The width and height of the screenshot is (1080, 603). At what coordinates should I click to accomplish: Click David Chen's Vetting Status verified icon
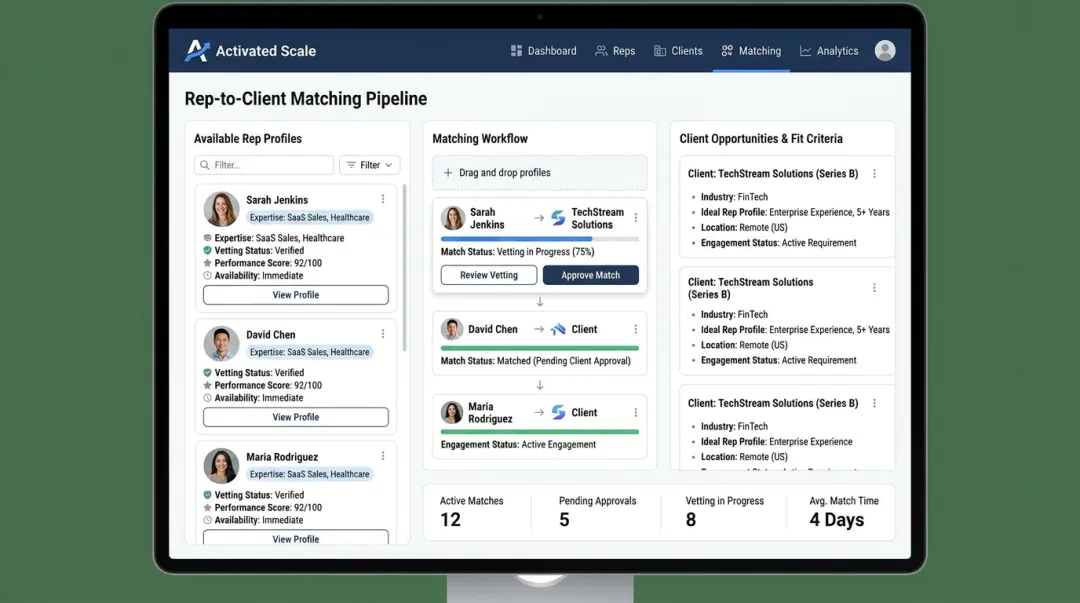[x=207, y=373]
